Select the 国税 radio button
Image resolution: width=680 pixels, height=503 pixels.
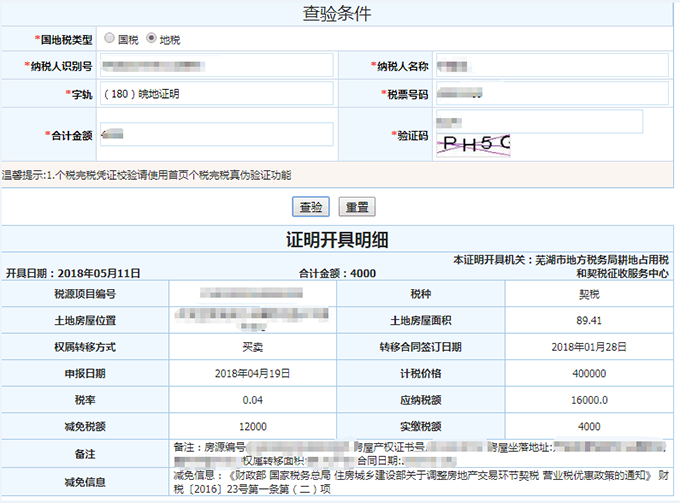click(x=109, y=39)
